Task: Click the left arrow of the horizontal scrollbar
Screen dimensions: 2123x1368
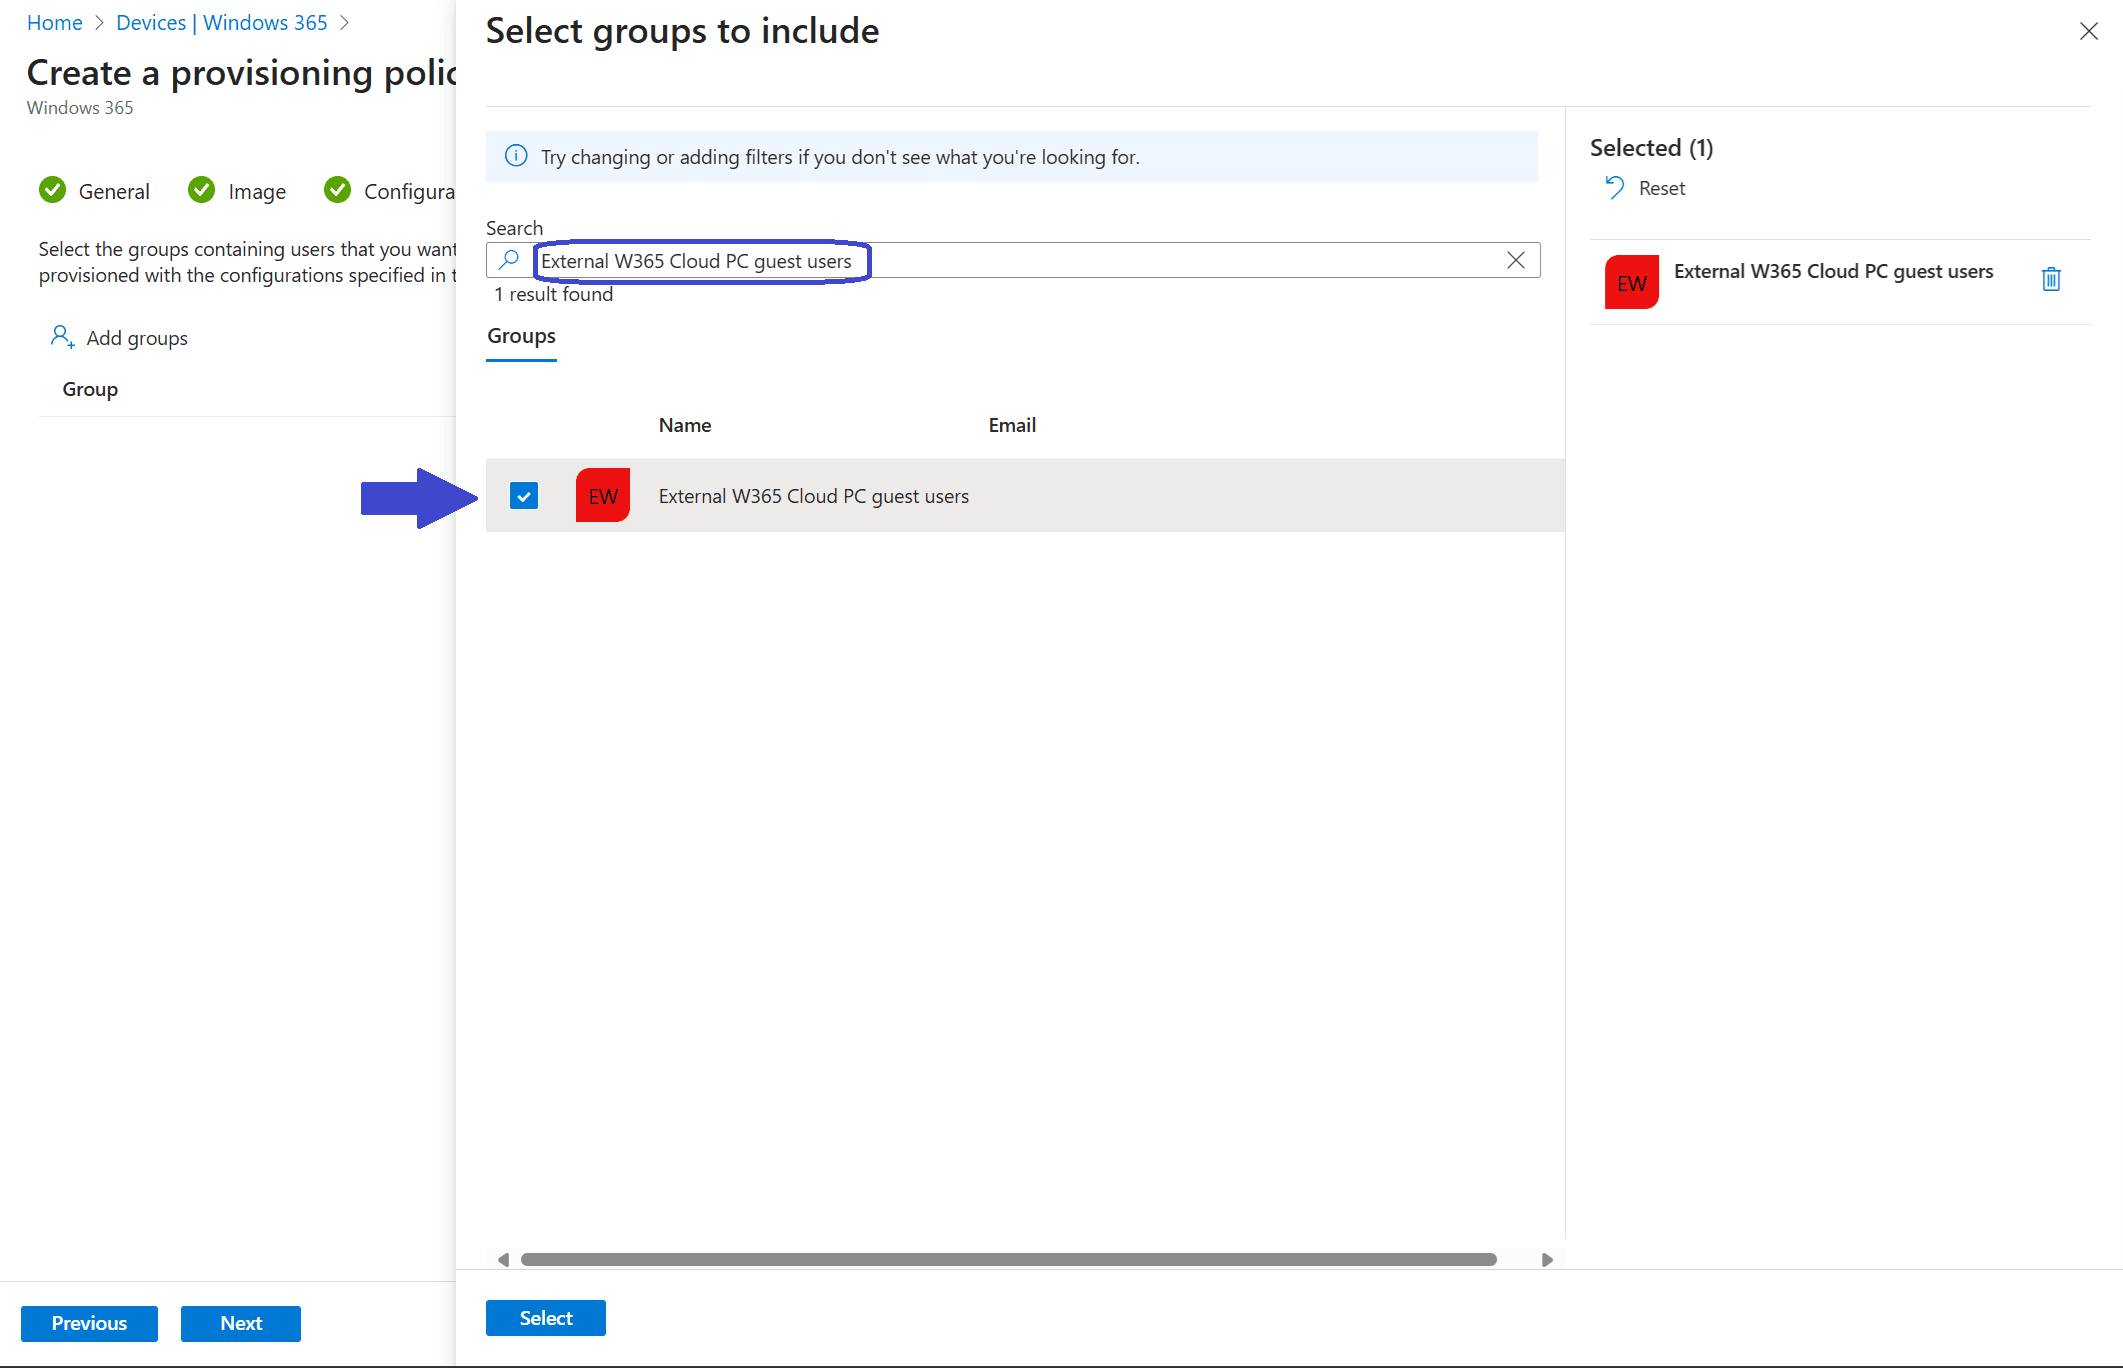Action: pyautogui.click(x=503, y=1259)
